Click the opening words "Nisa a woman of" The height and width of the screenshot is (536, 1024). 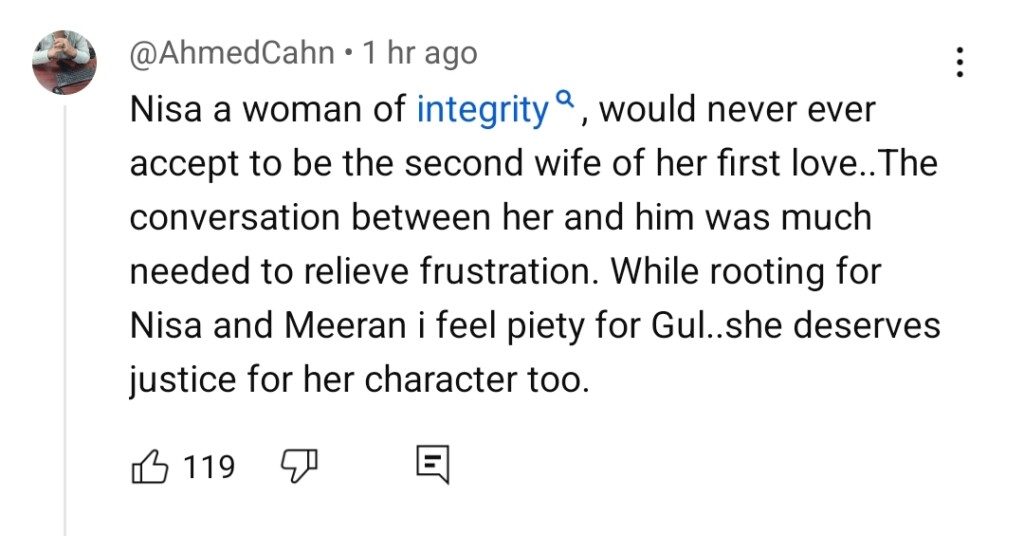(x=268, y=109)
